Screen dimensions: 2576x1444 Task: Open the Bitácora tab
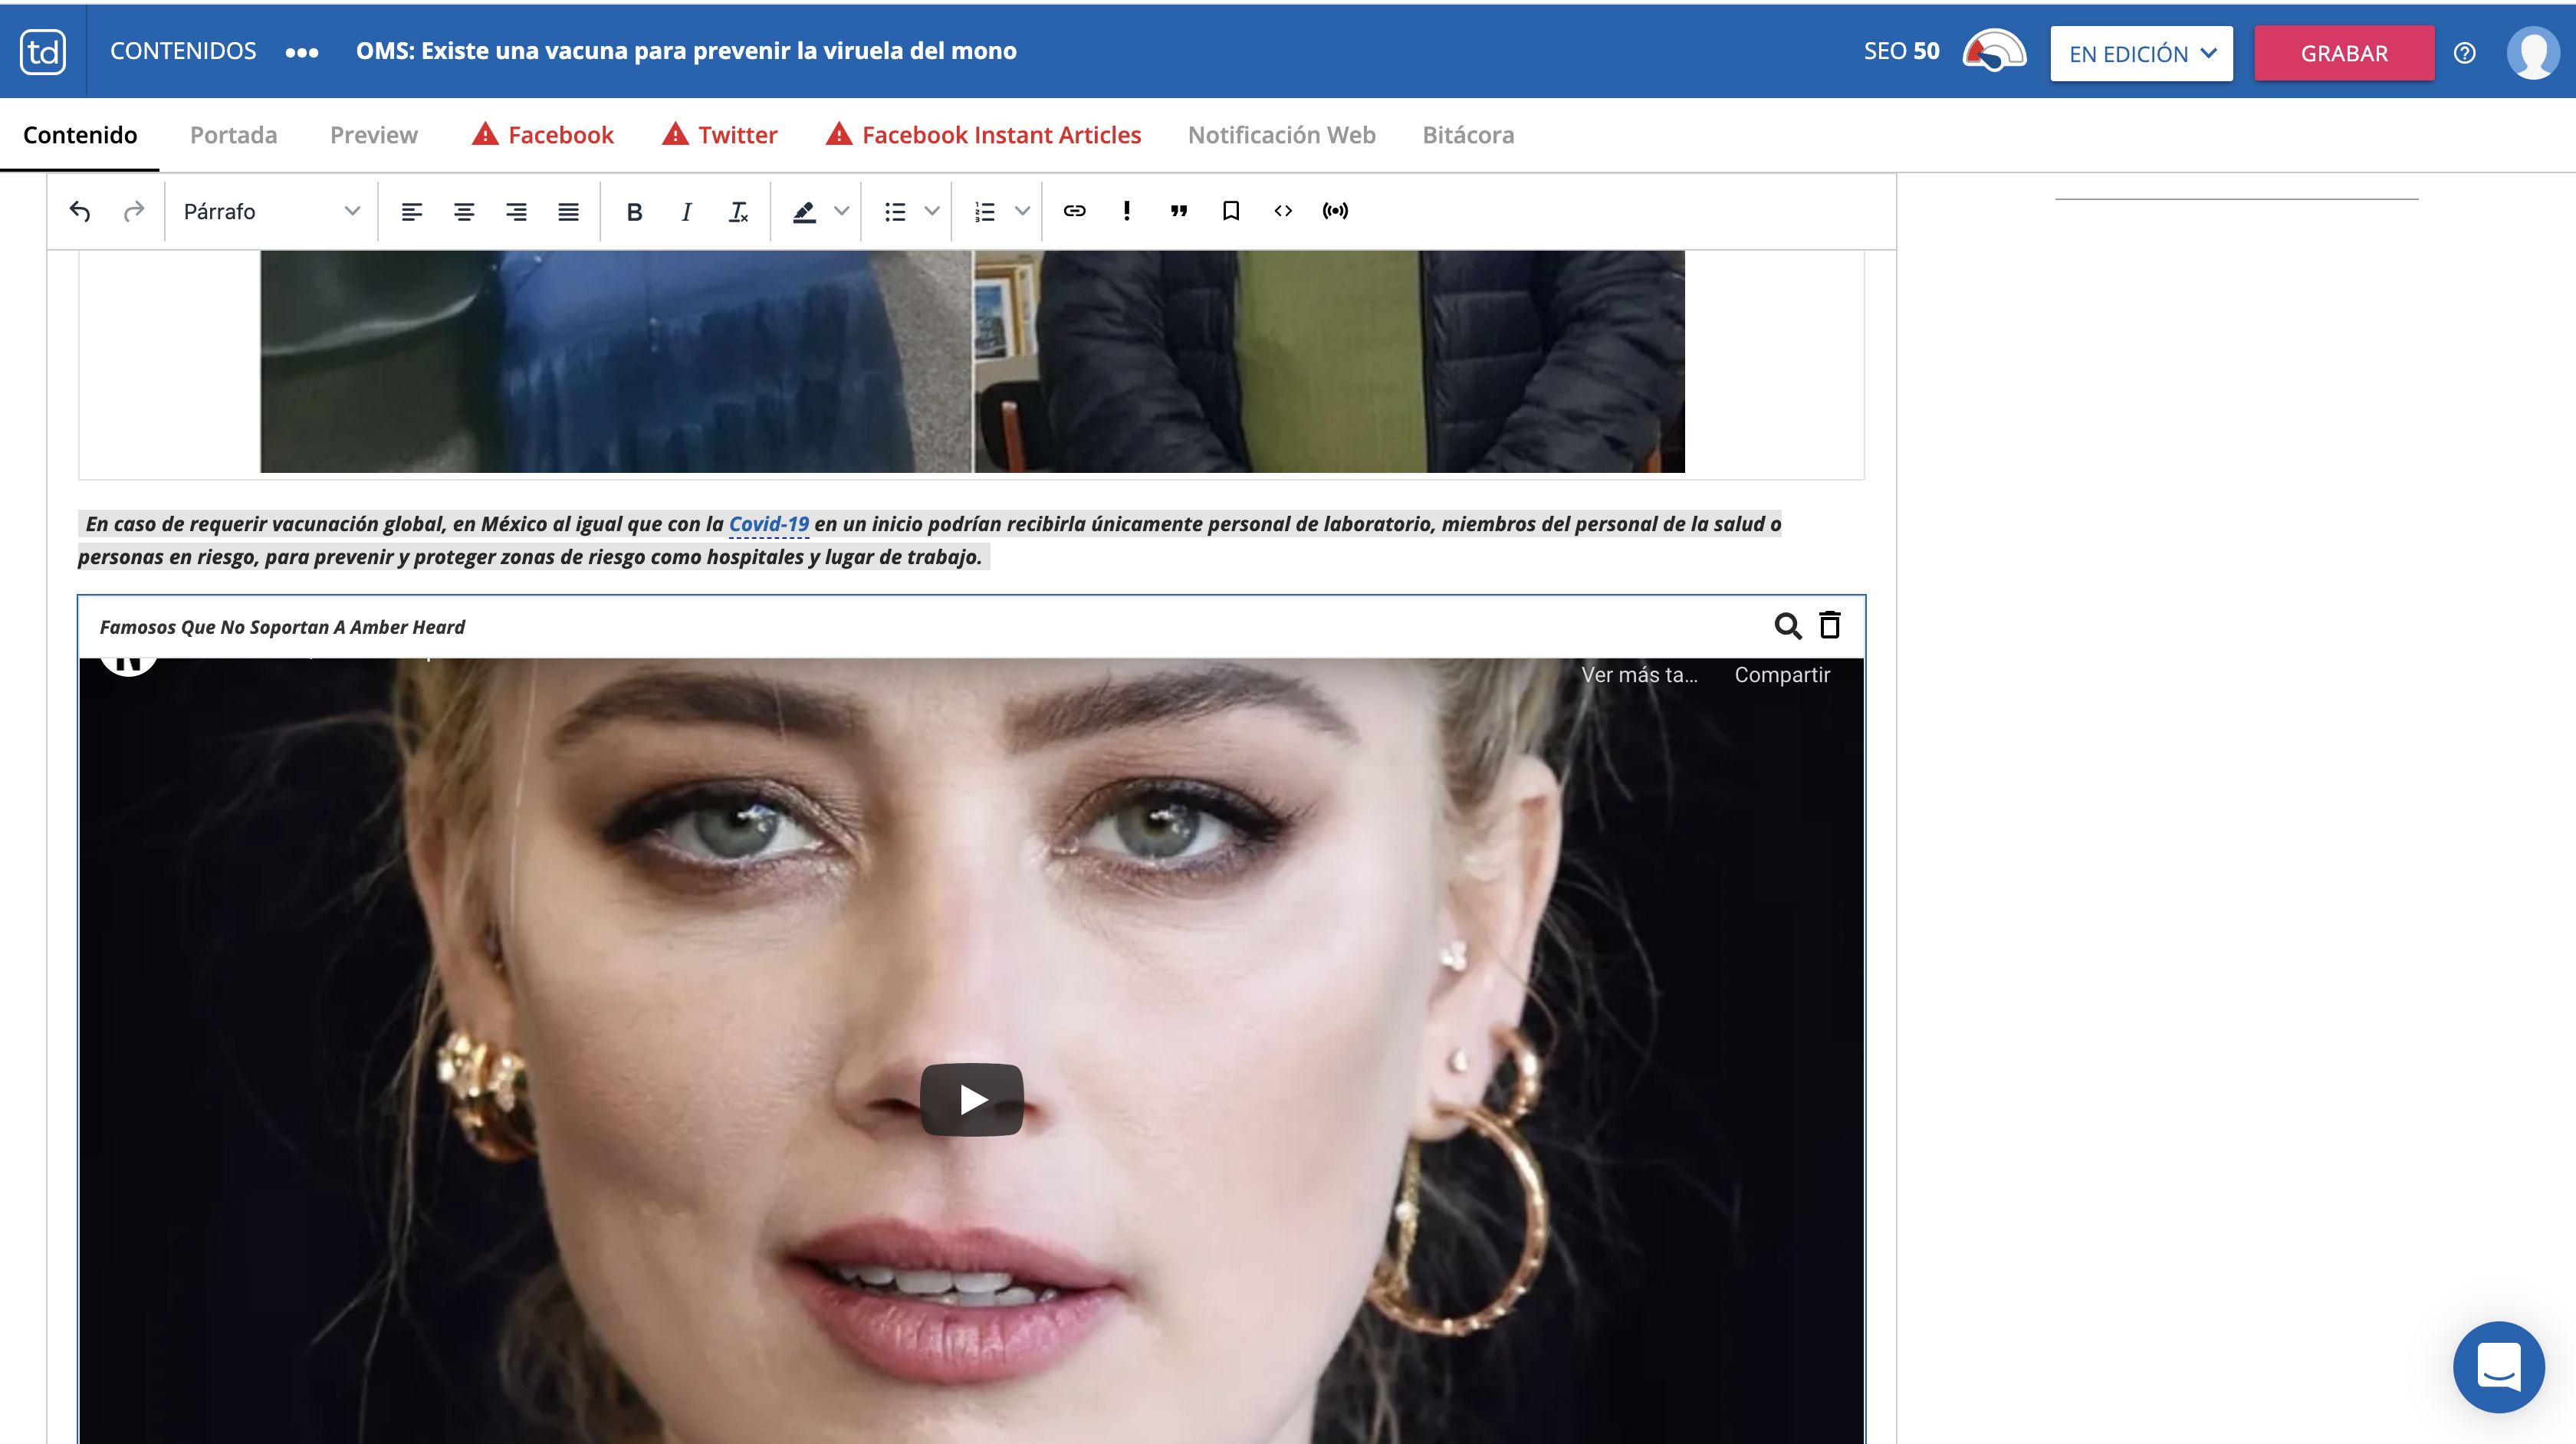click(x=1467, y=135)
